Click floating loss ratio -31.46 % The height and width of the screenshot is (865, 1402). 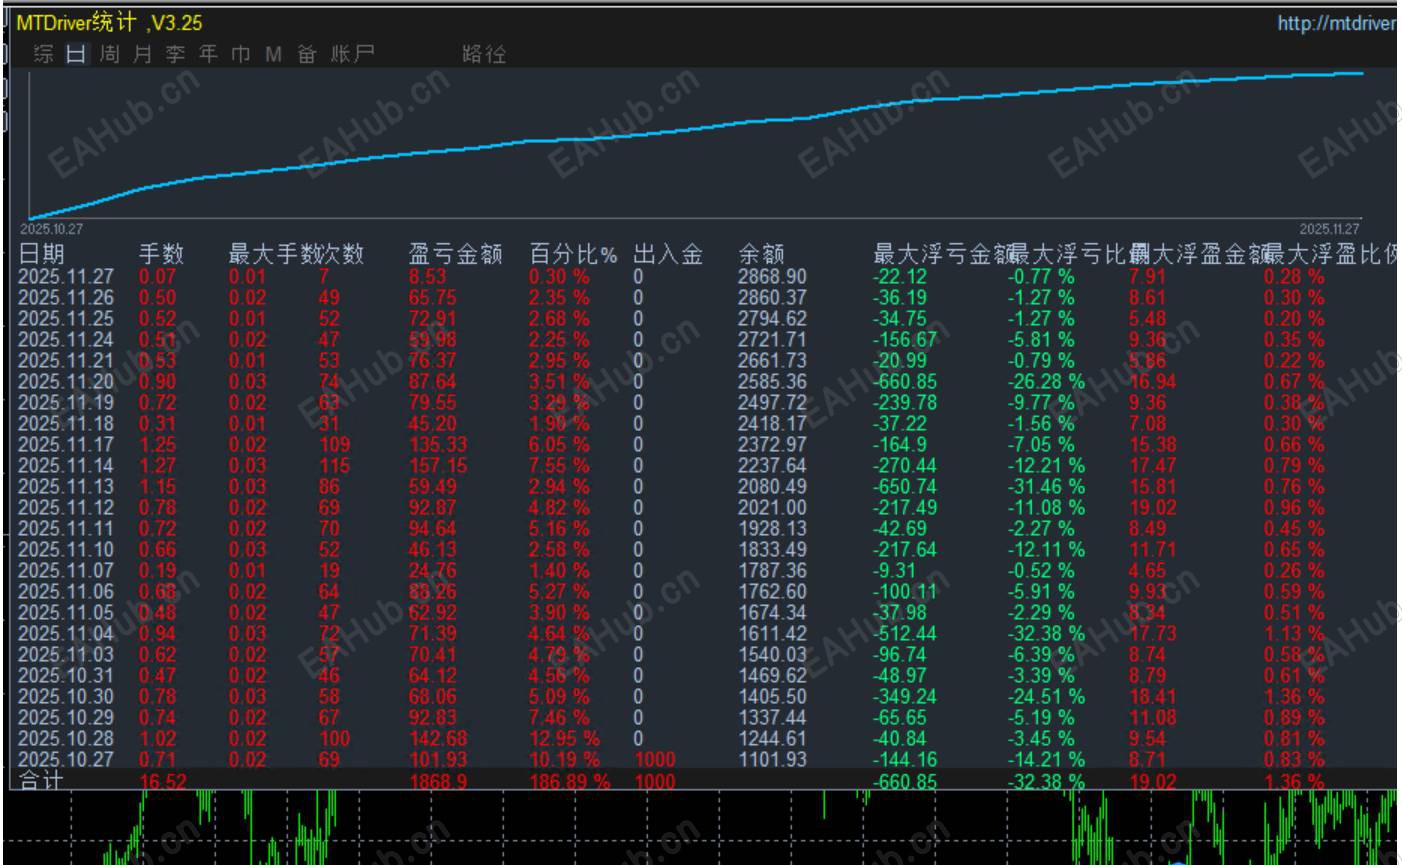[x=1046, y=487]
